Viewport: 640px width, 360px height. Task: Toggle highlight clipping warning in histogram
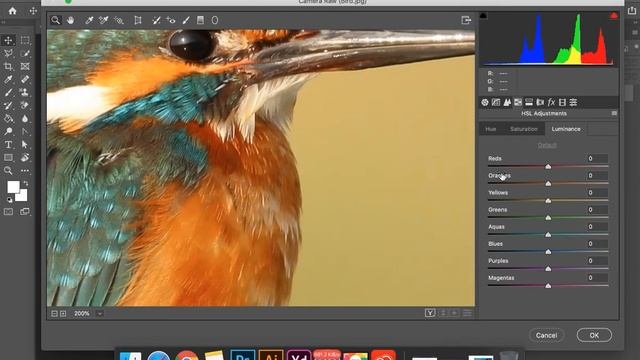tap(613, 16)
